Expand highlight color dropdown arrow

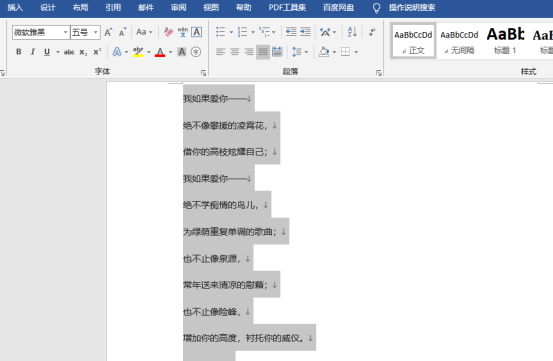[x=148, y=52]
